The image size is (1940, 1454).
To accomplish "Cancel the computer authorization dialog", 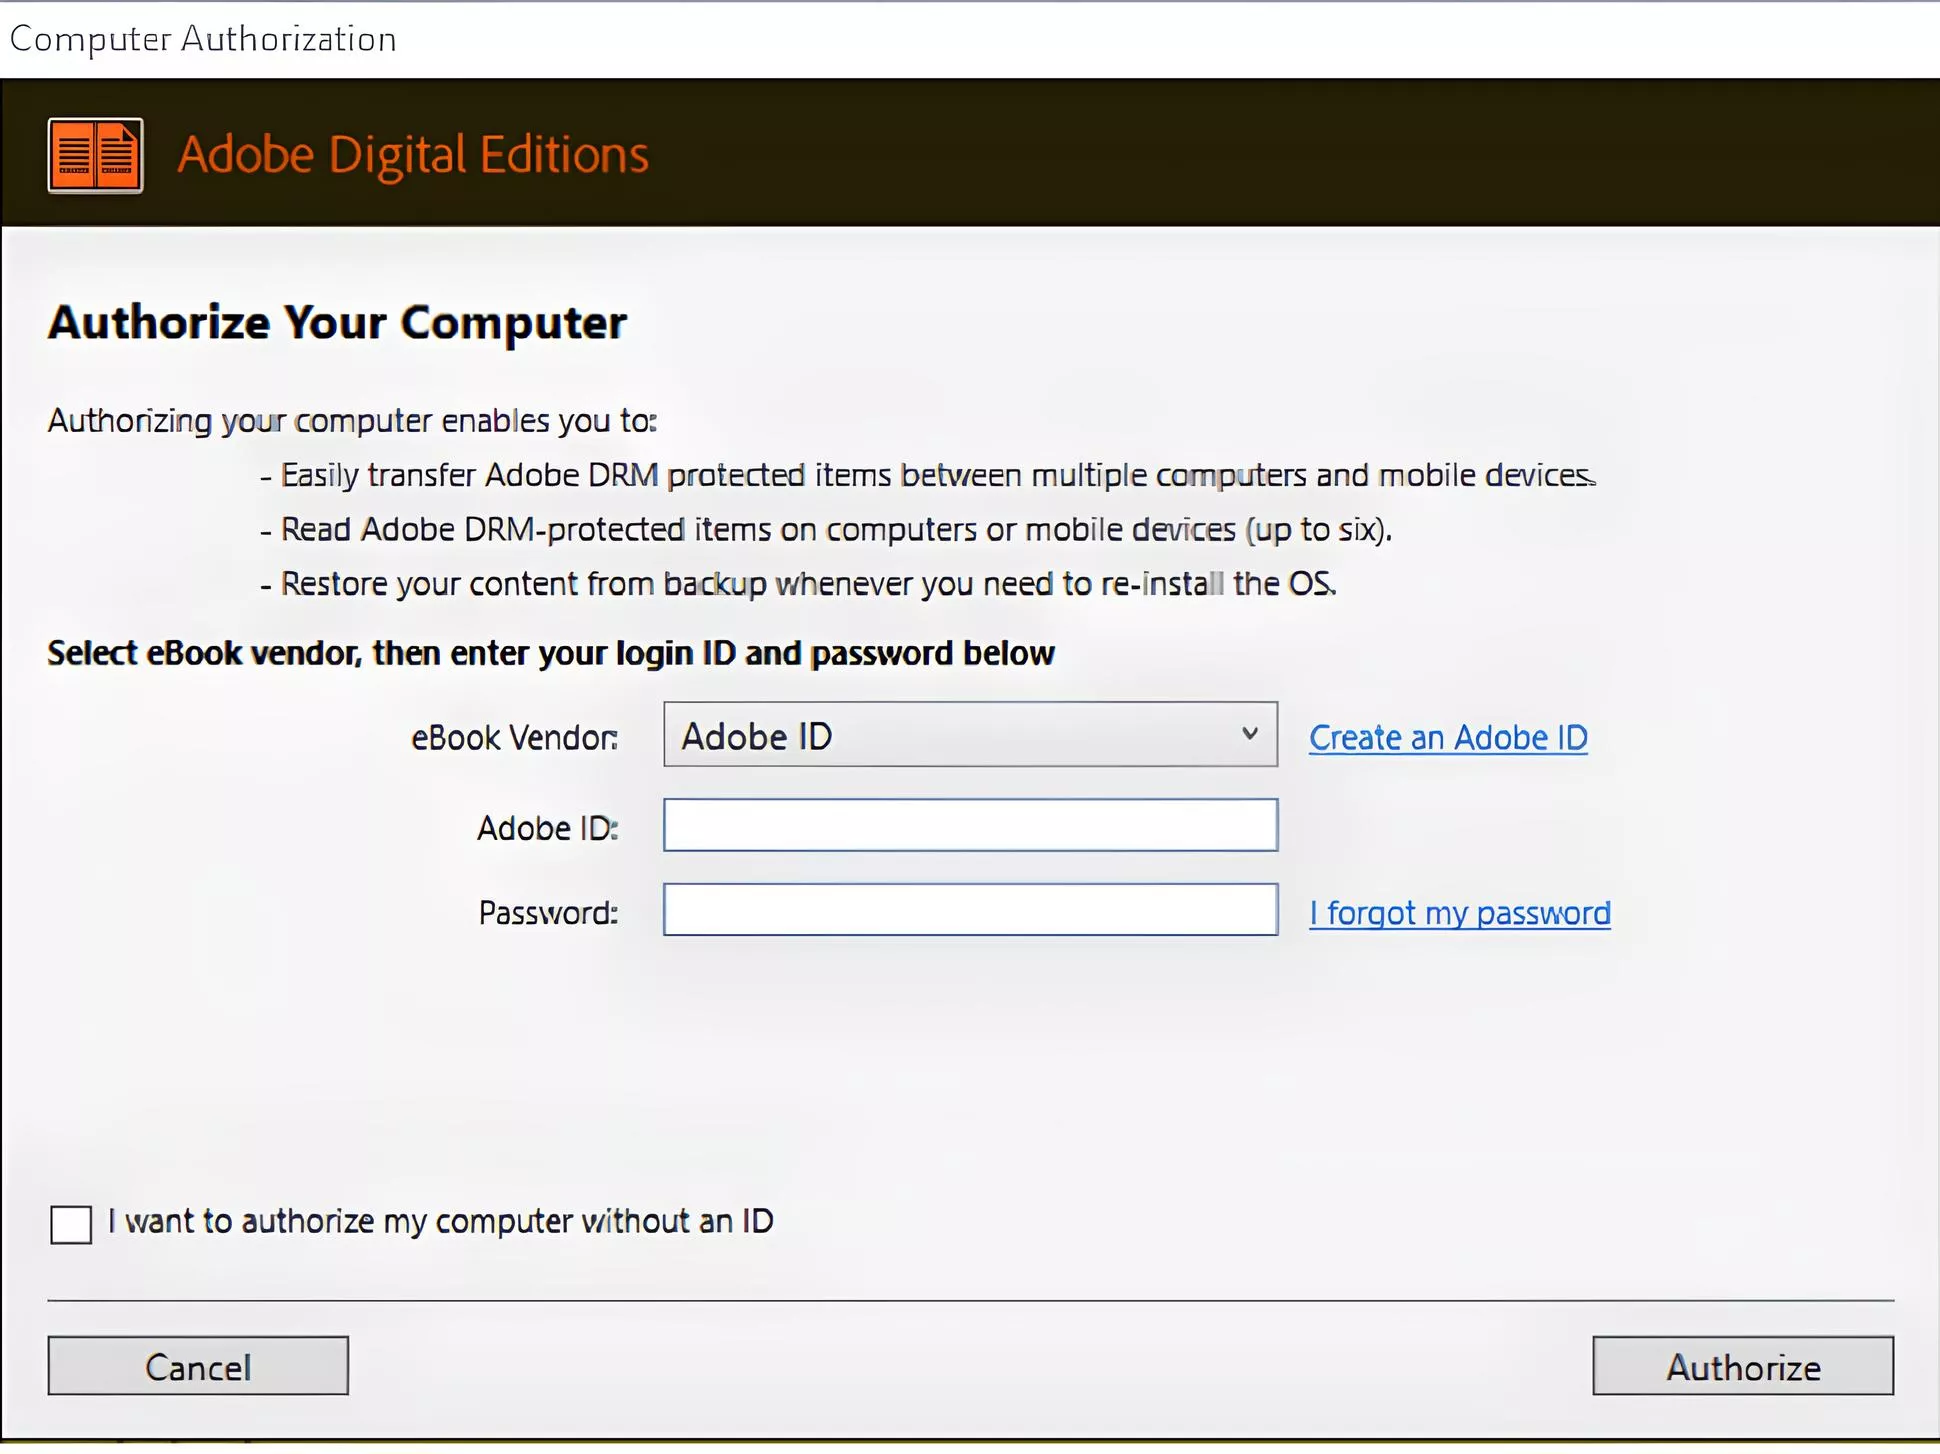I will point(197,1366).
